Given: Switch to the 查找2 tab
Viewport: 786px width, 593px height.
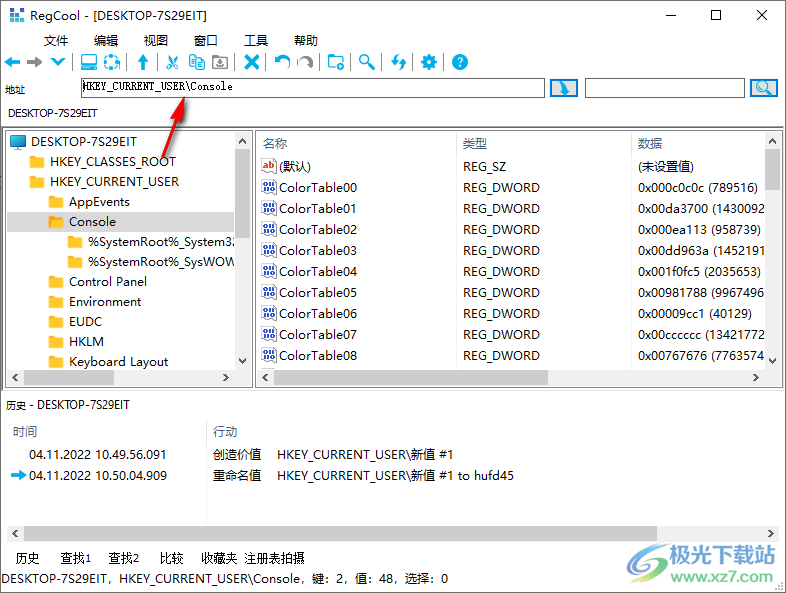Looking at the screenshot, I should [x=123, y=558].
